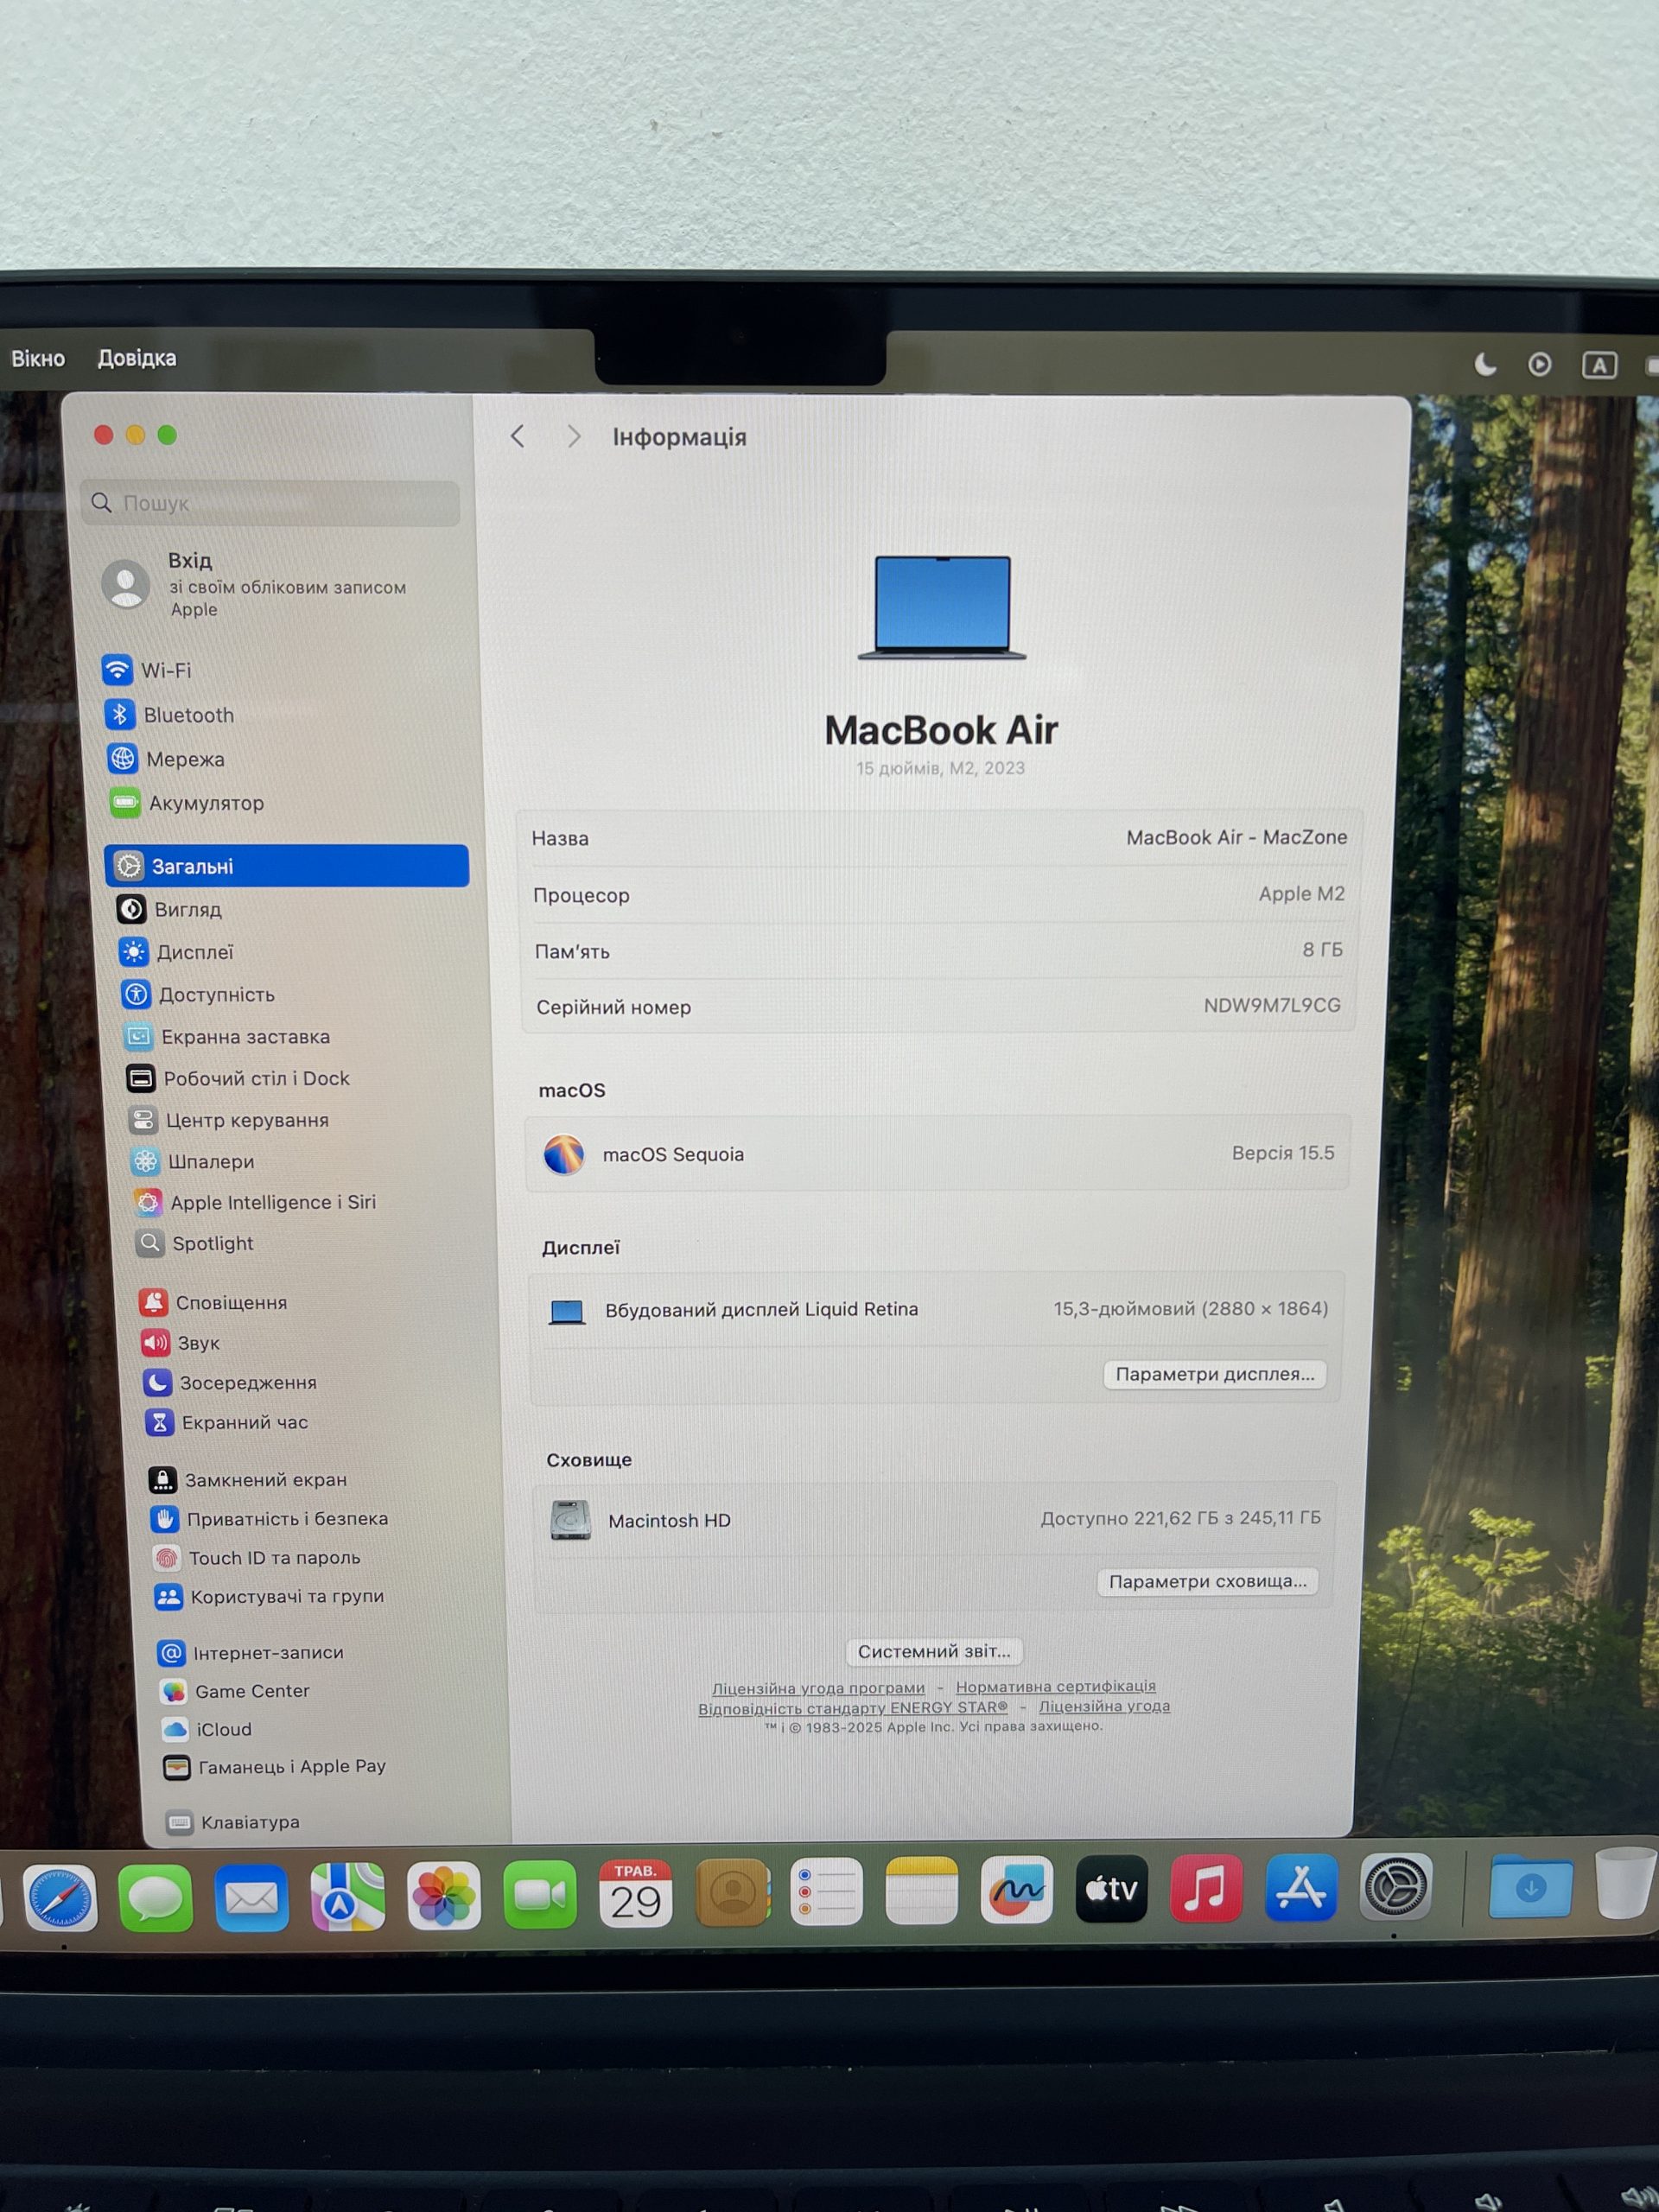The height and width of the screenshot is (2212, 1659).
Task: Open Нормативна сертифікація link
Action: (1056, 1686)
